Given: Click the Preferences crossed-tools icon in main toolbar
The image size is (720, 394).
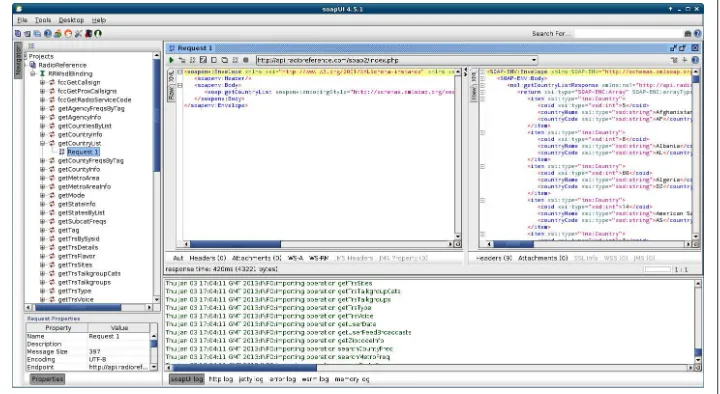Looking at the screenshot, I should pos(78,34).
